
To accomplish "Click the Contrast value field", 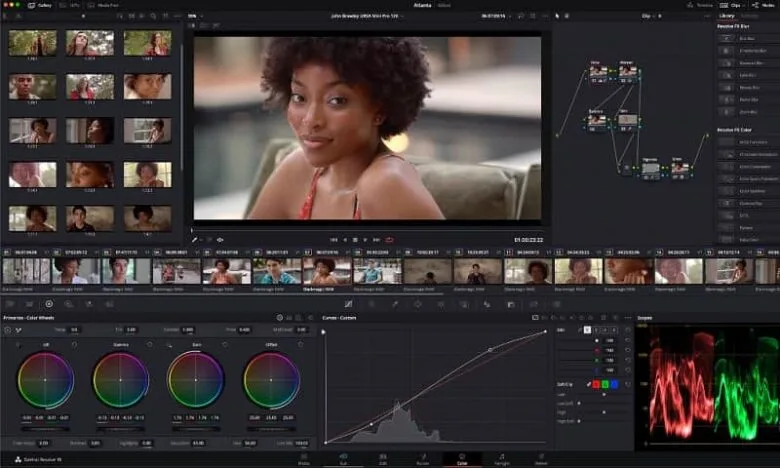I will tap(188, 330).
